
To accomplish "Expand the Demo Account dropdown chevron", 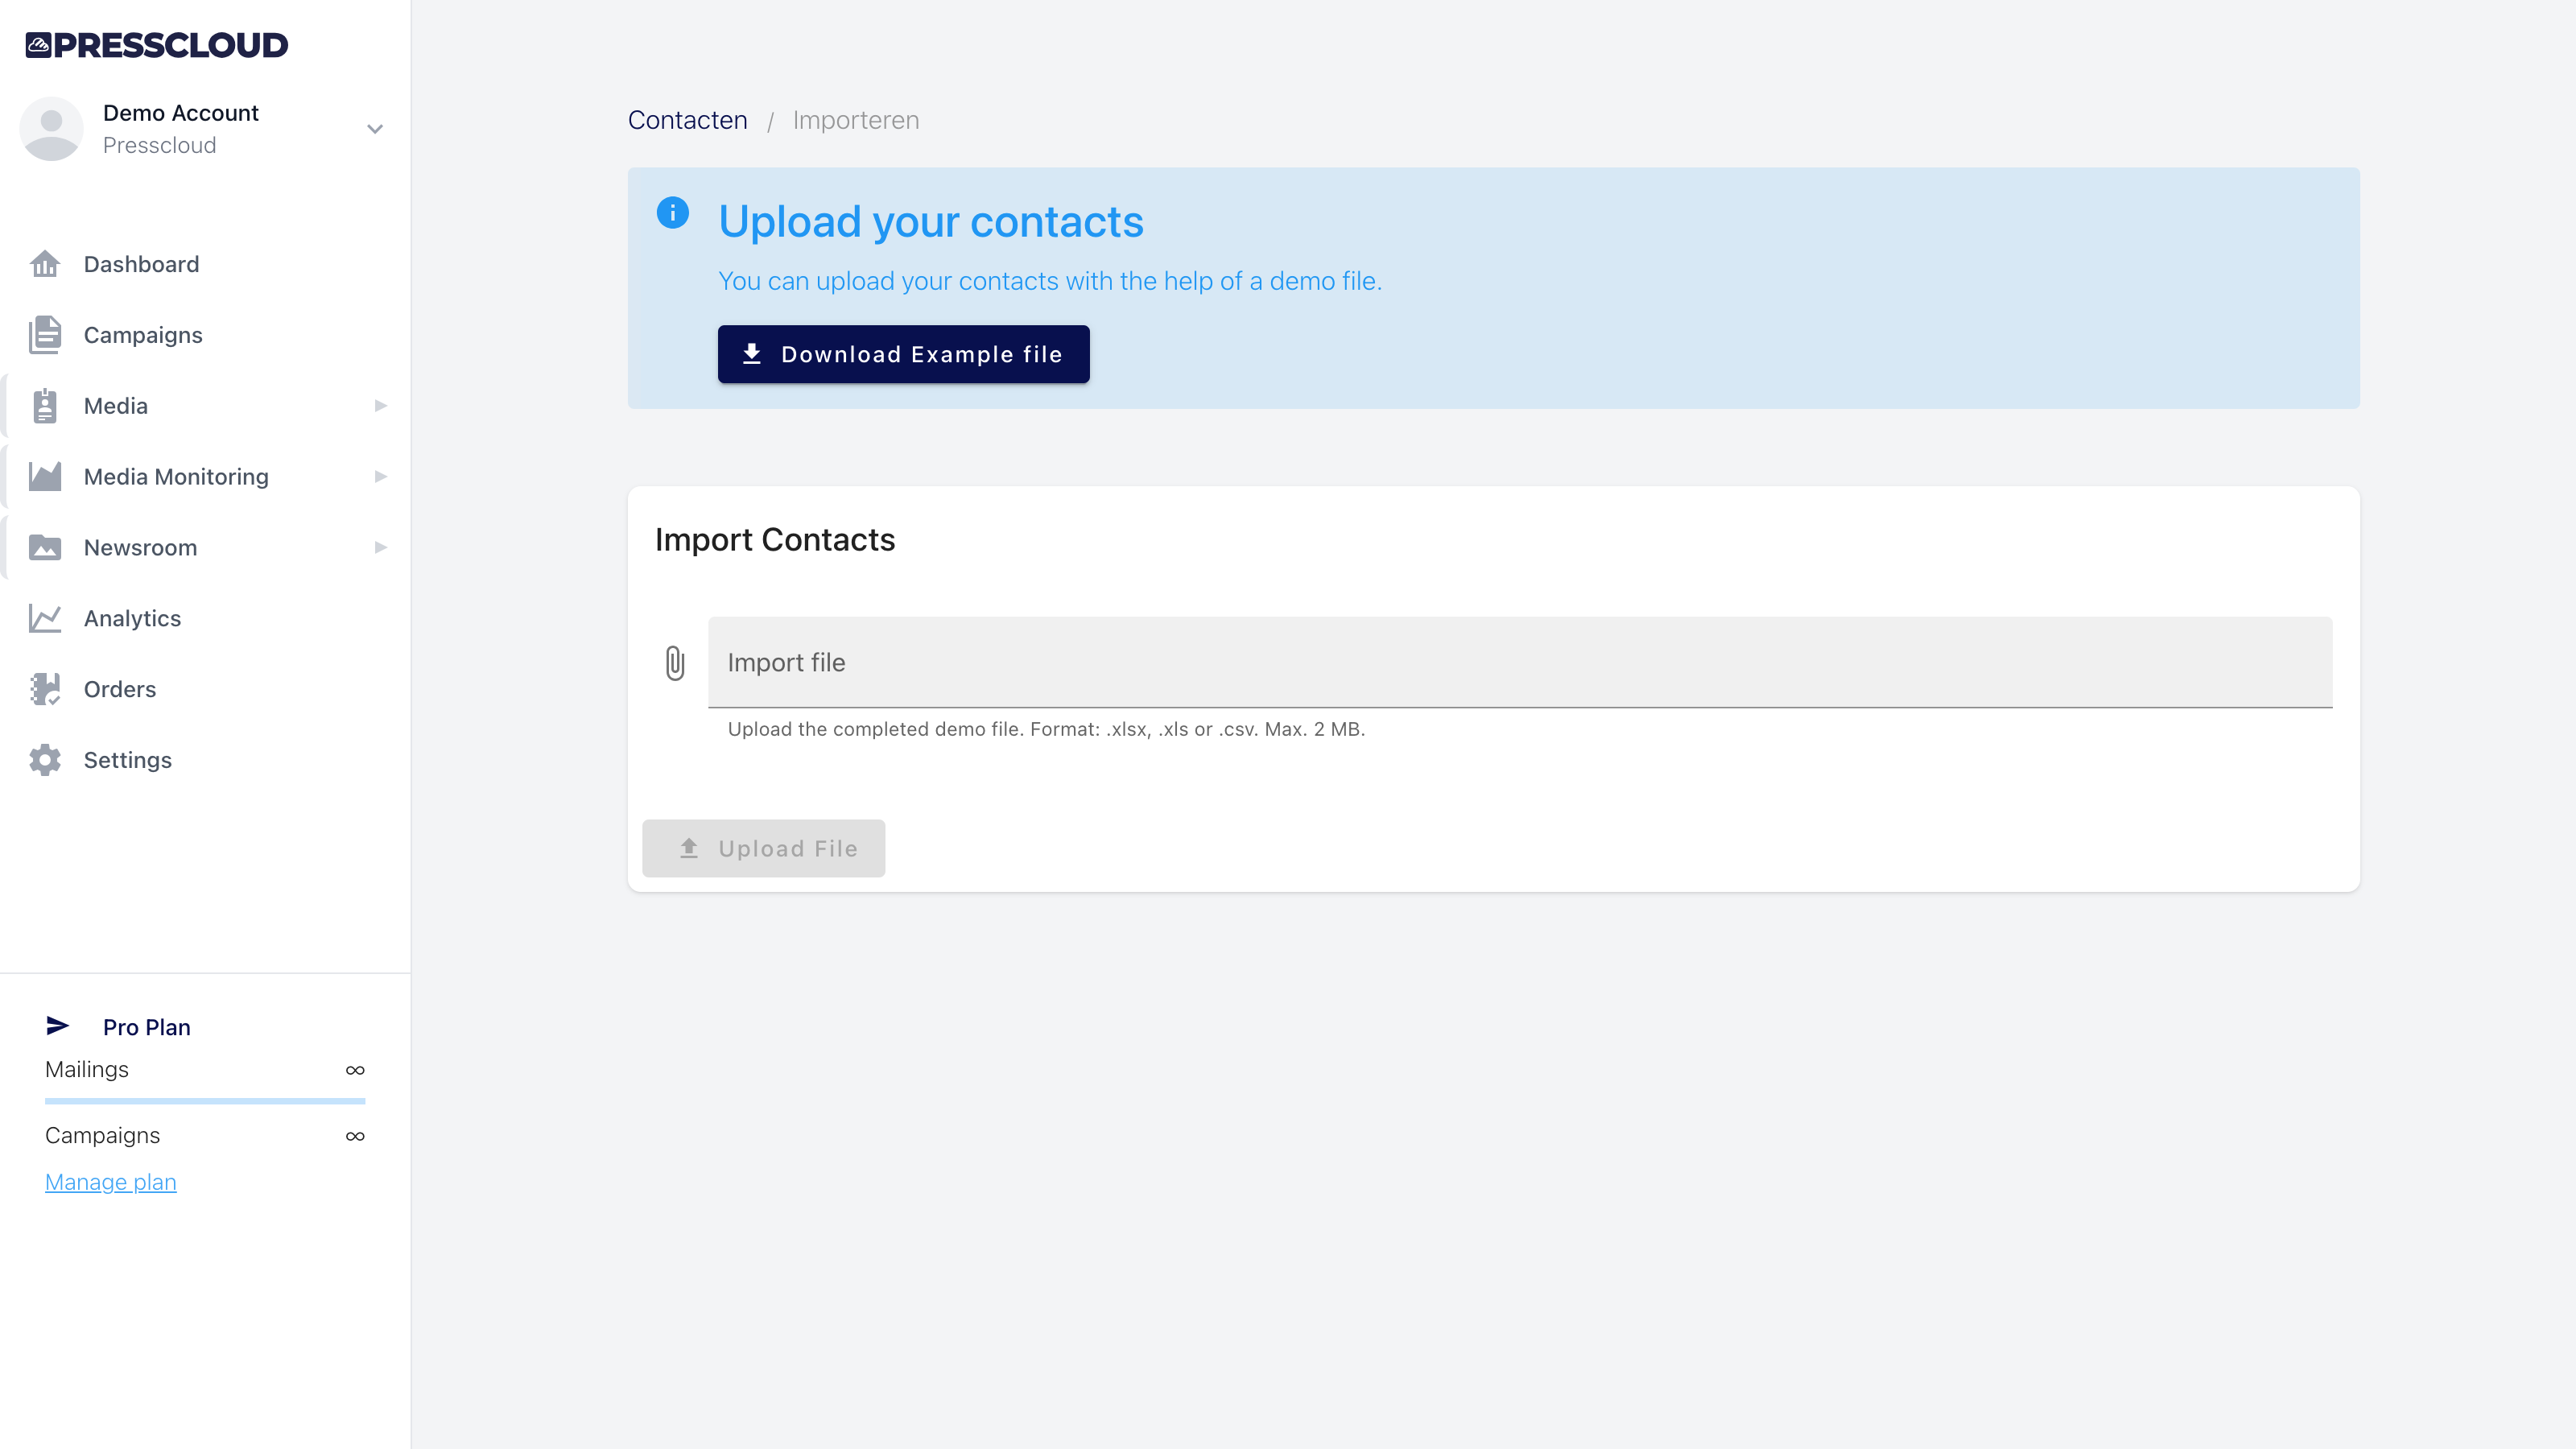I will pos(375,129).
